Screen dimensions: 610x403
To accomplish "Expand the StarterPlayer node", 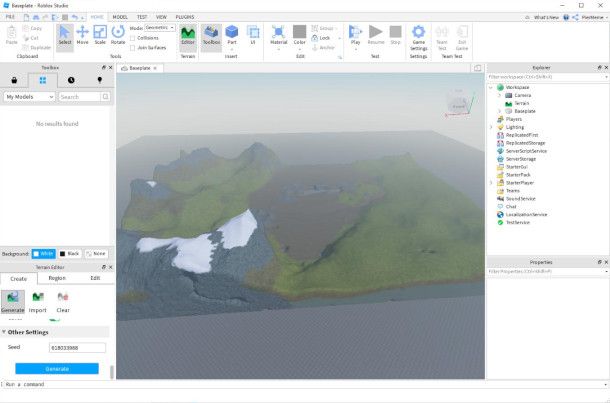I will point(491,183).
